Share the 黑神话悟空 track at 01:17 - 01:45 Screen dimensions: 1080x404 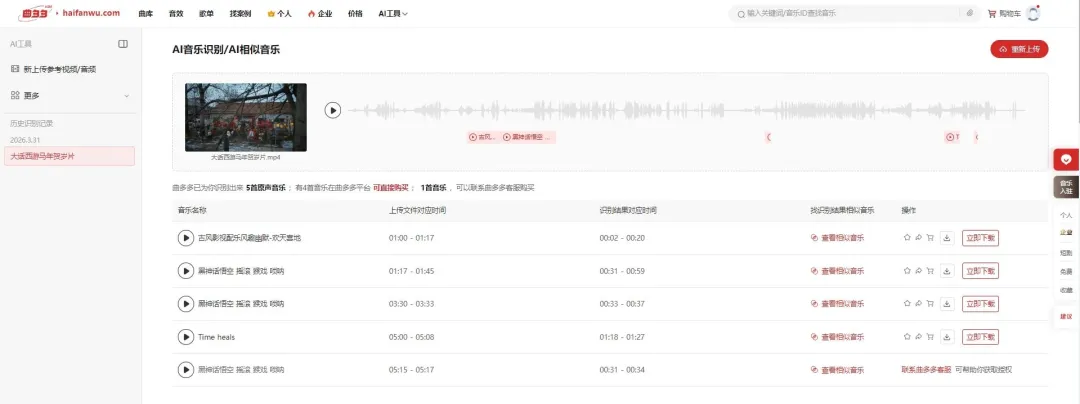918,271
